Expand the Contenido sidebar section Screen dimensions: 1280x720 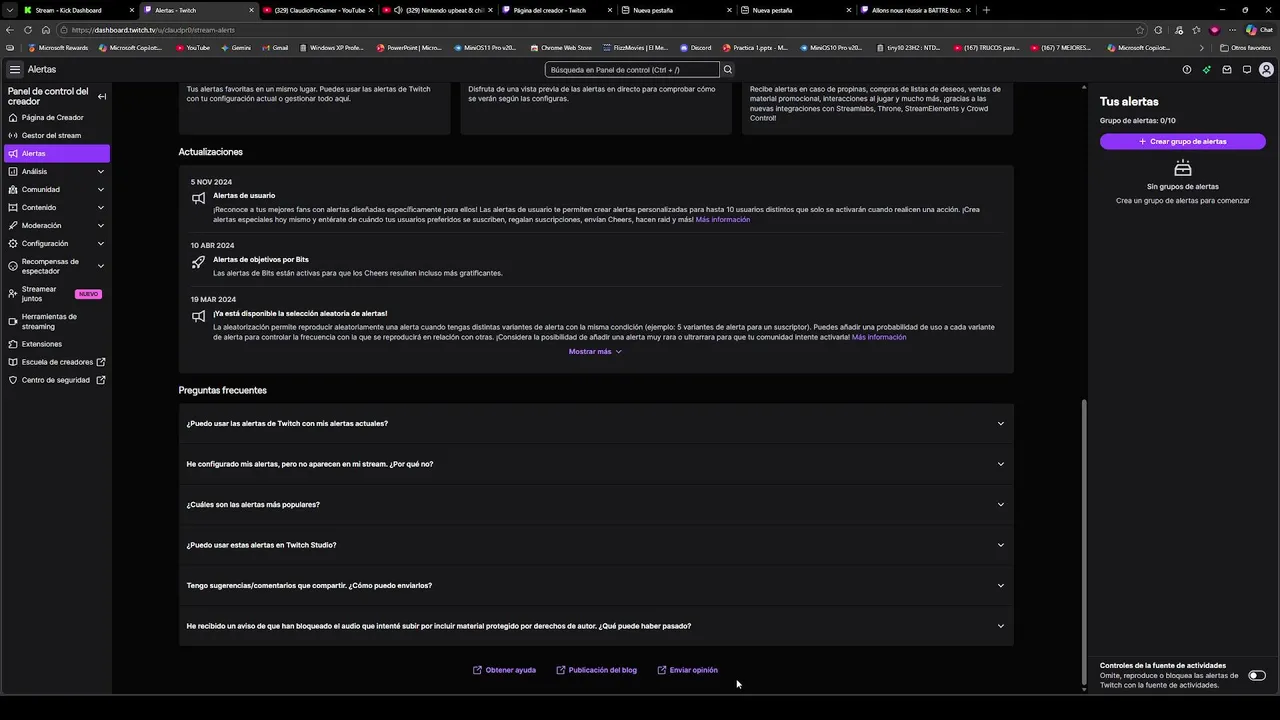[x=57, y=207]
